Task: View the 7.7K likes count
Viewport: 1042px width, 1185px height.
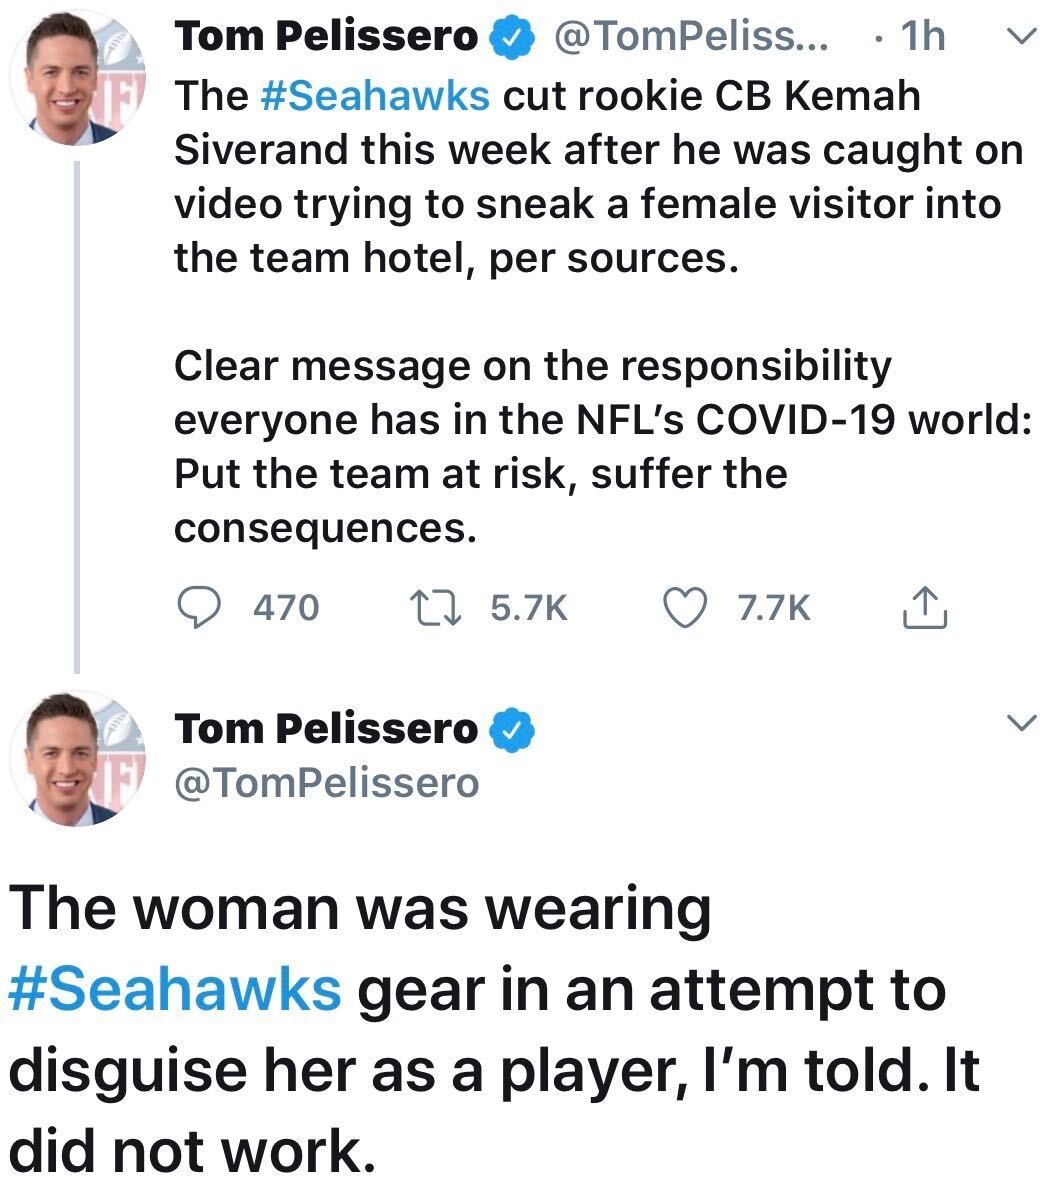Action: pyautogui.click(x=774, y=607)
